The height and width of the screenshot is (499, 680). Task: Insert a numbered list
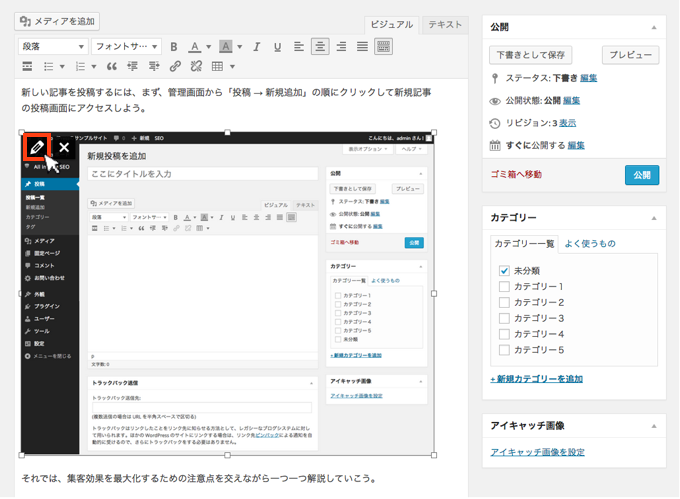80,66
